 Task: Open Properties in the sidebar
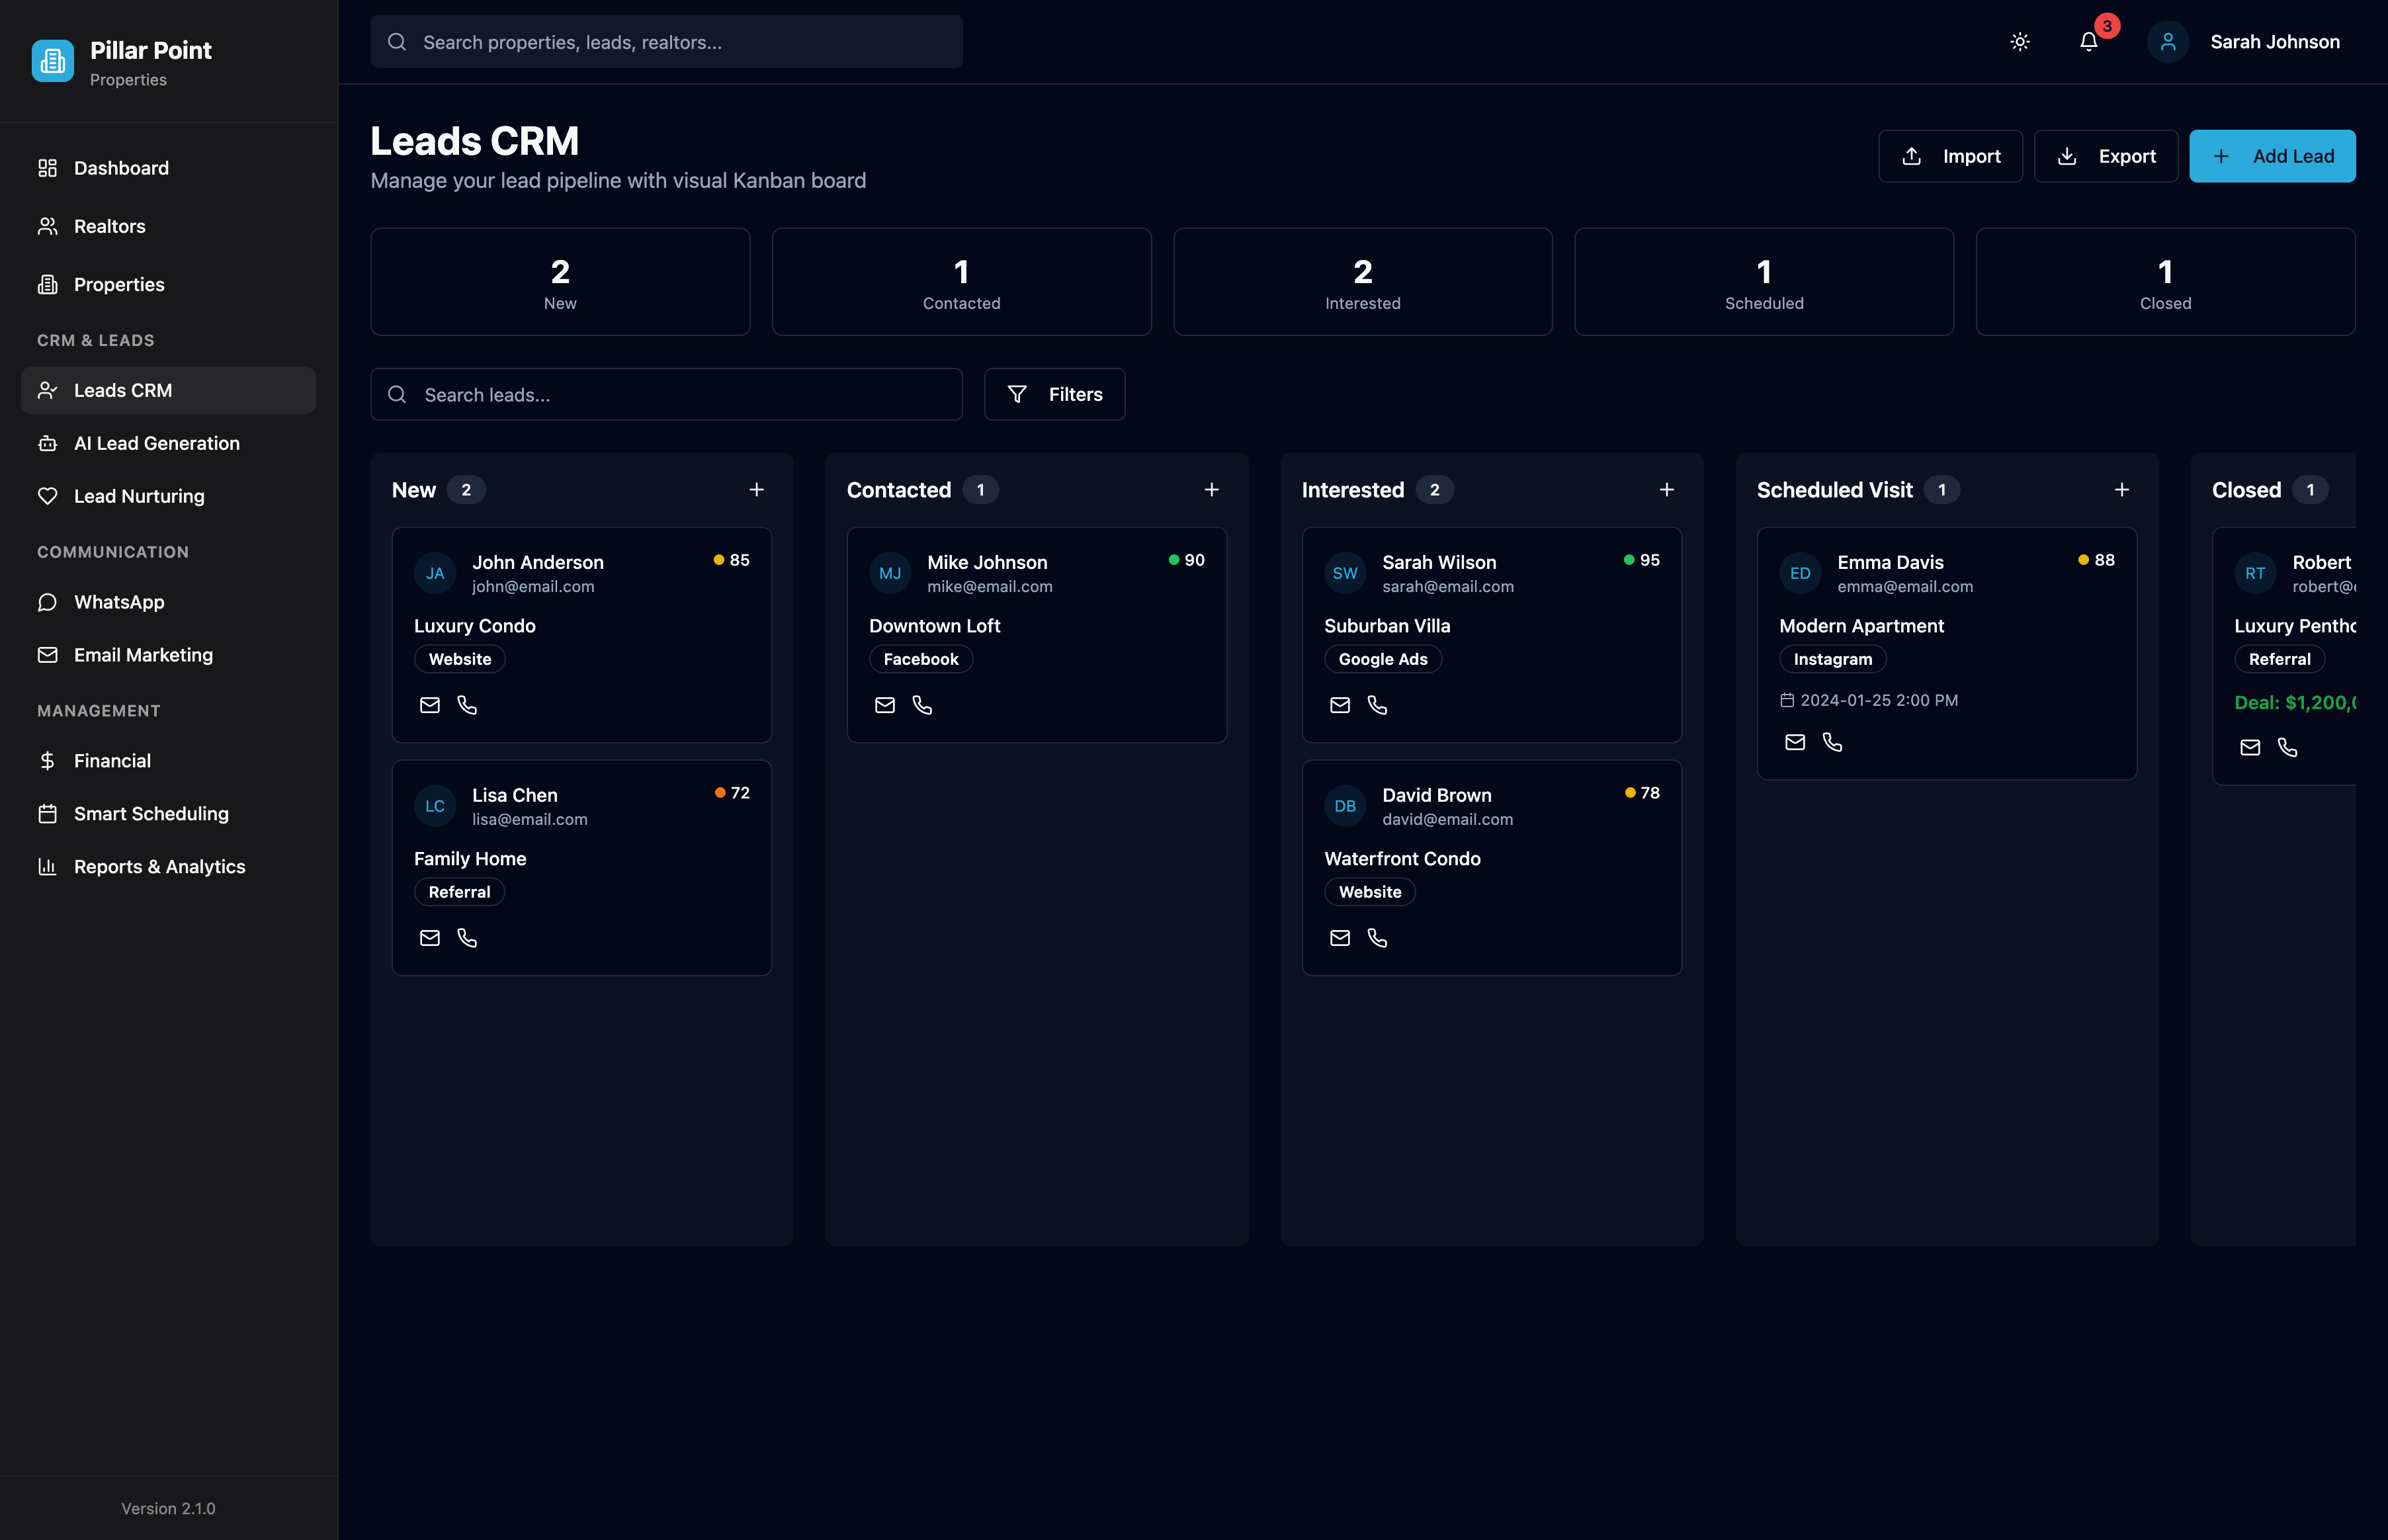tap(168, 284)
